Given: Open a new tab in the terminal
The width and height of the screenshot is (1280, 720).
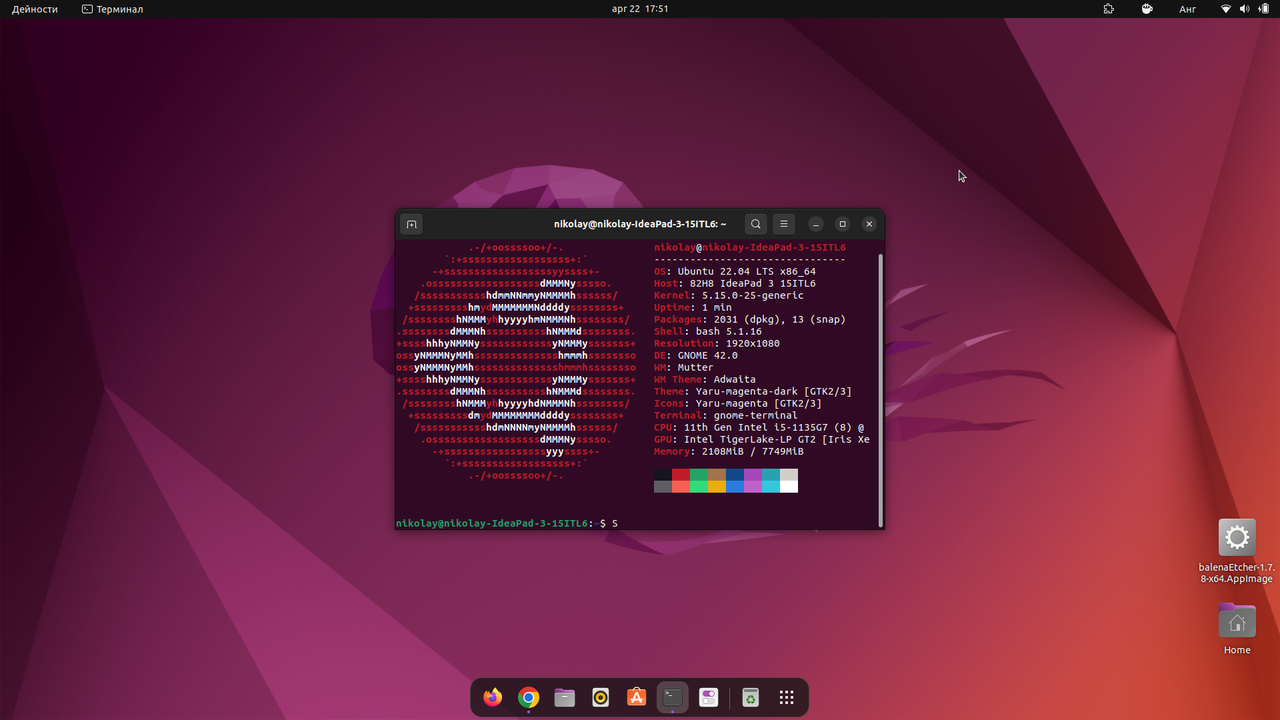Looking at the screenshot, I should point(411,224).
